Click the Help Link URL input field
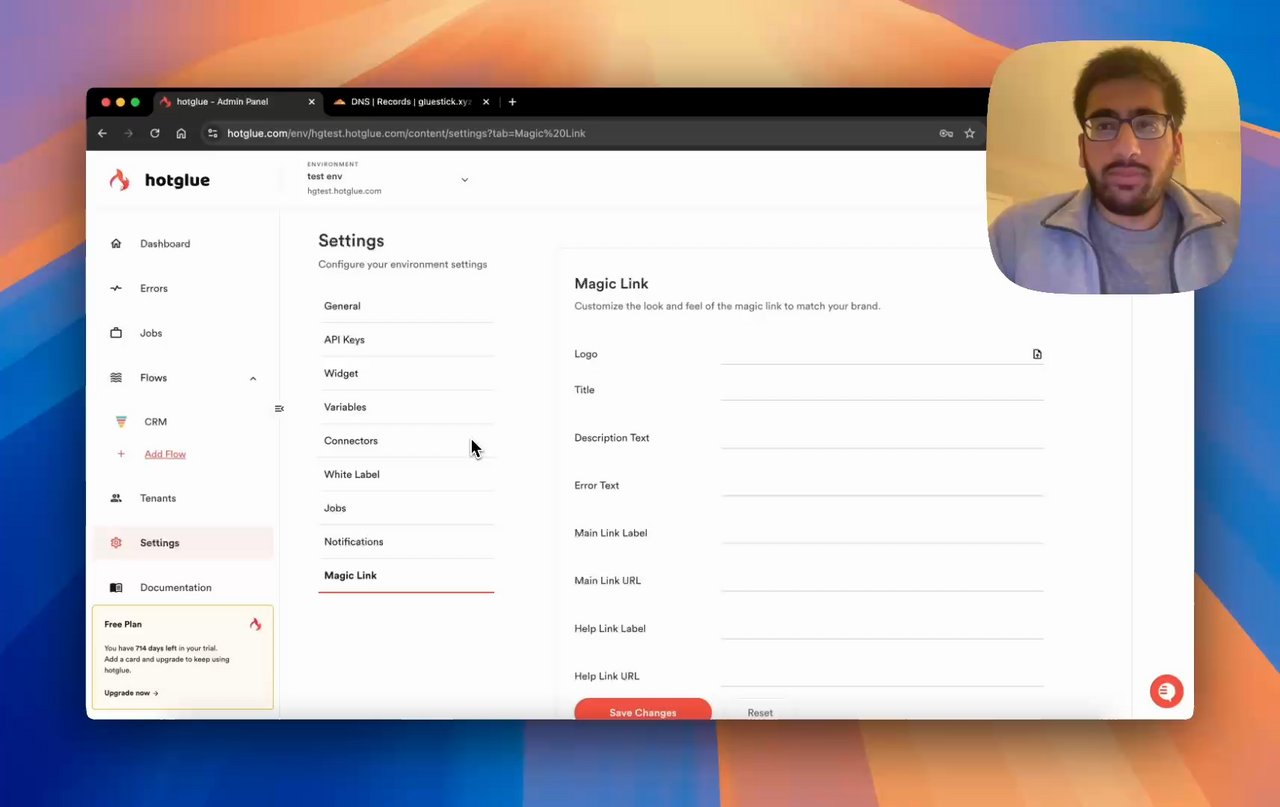The height and width of the screenshot is (807, 1280). pos(882,676)
